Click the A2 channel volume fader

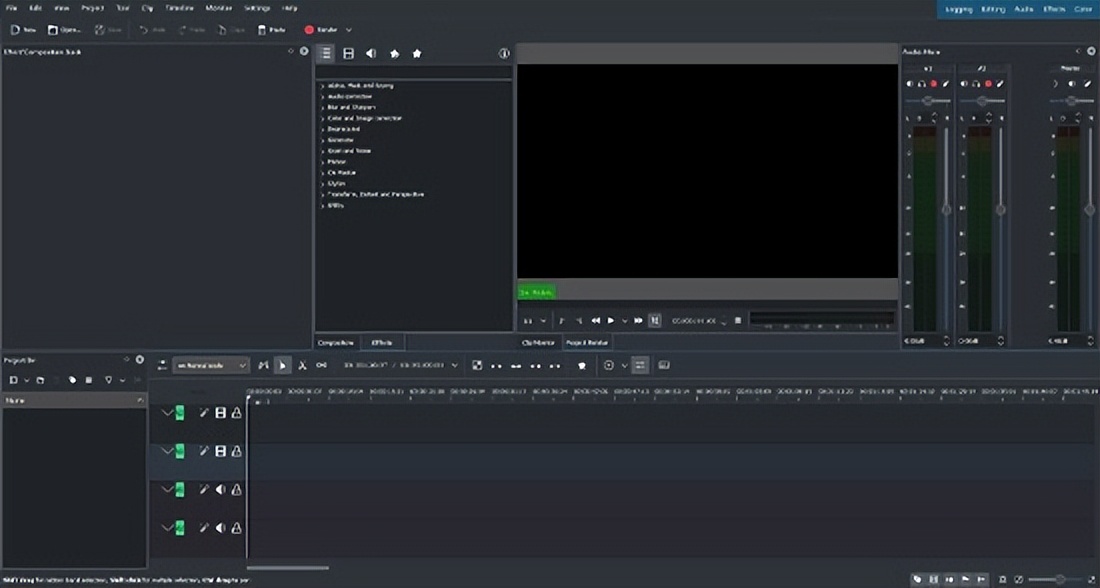[1000, 210]
